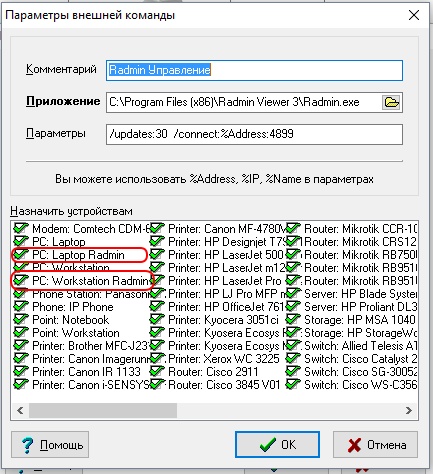Image resolution: width=433 pixels, height=474 pixels.
Task: Toggle Storage: HP MSA 1040 checkbox
Action: tap(293, 320)
